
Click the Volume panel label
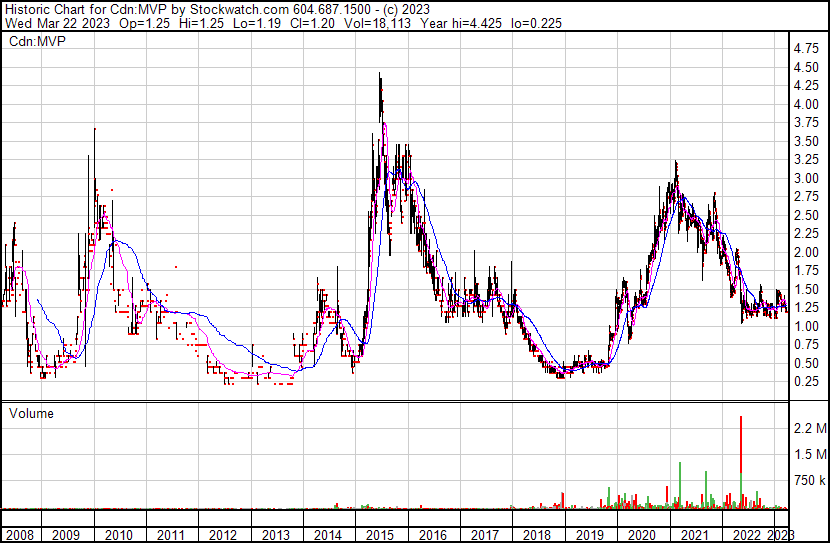coord(32,413)
